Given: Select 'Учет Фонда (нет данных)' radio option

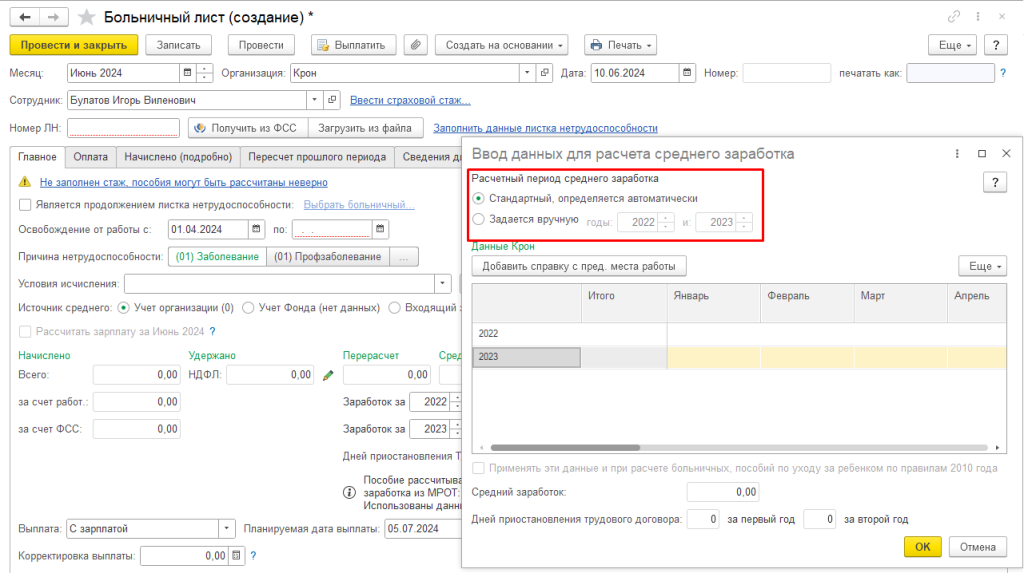Looking at the screenshot, I should click(249, 307).
